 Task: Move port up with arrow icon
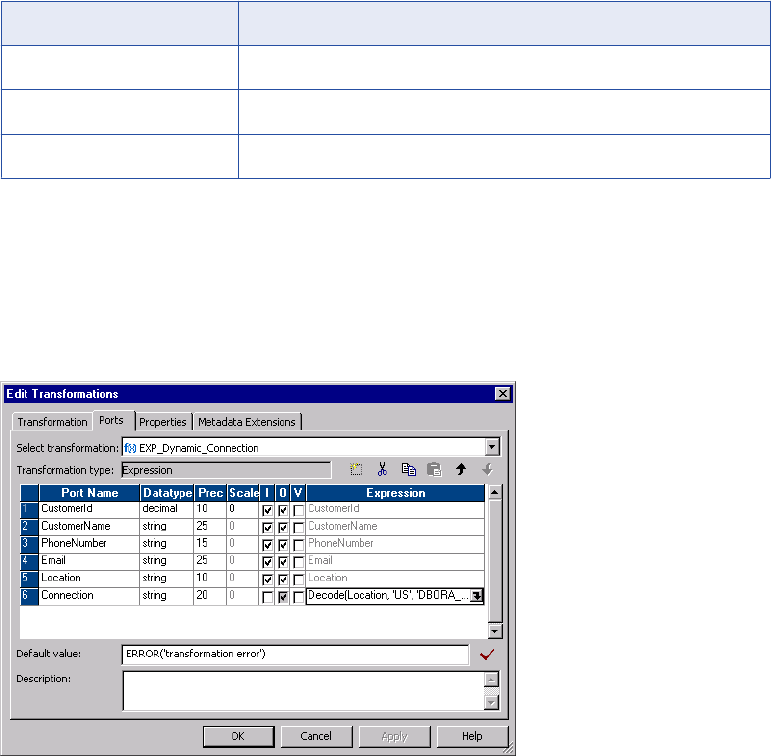point(461,469)
